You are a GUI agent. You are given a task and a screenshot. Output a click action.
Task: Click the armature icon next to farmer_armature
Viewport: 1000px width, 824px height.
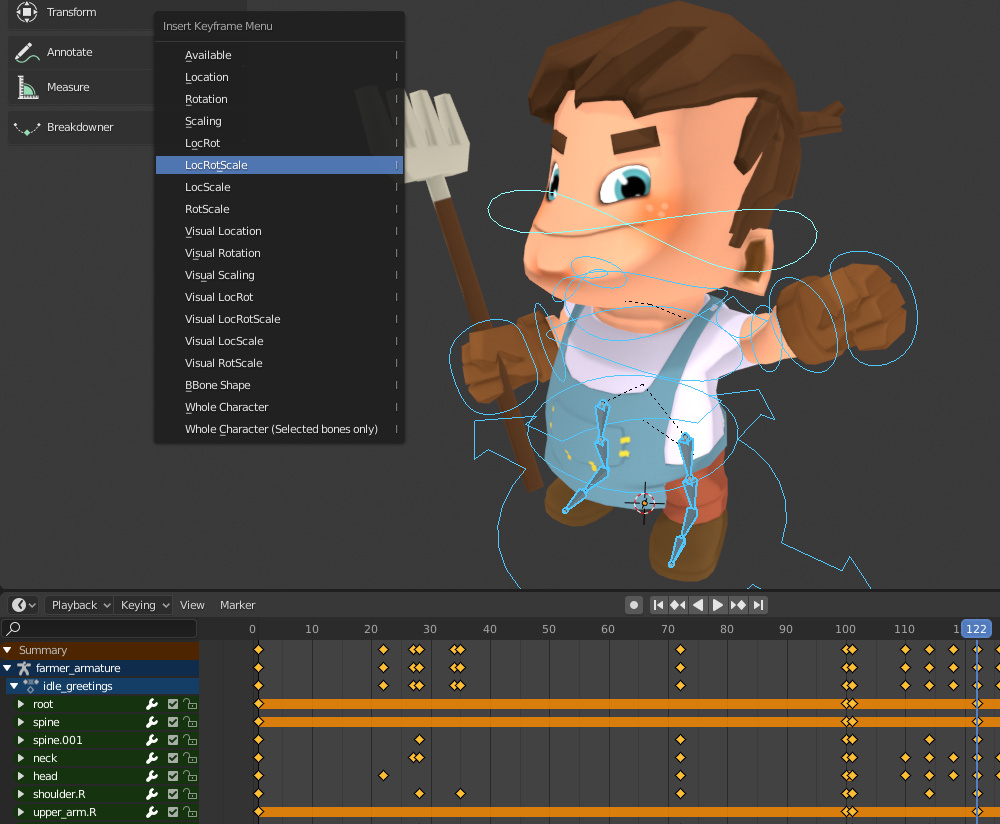pyautogui.click(x=27, y=668)
